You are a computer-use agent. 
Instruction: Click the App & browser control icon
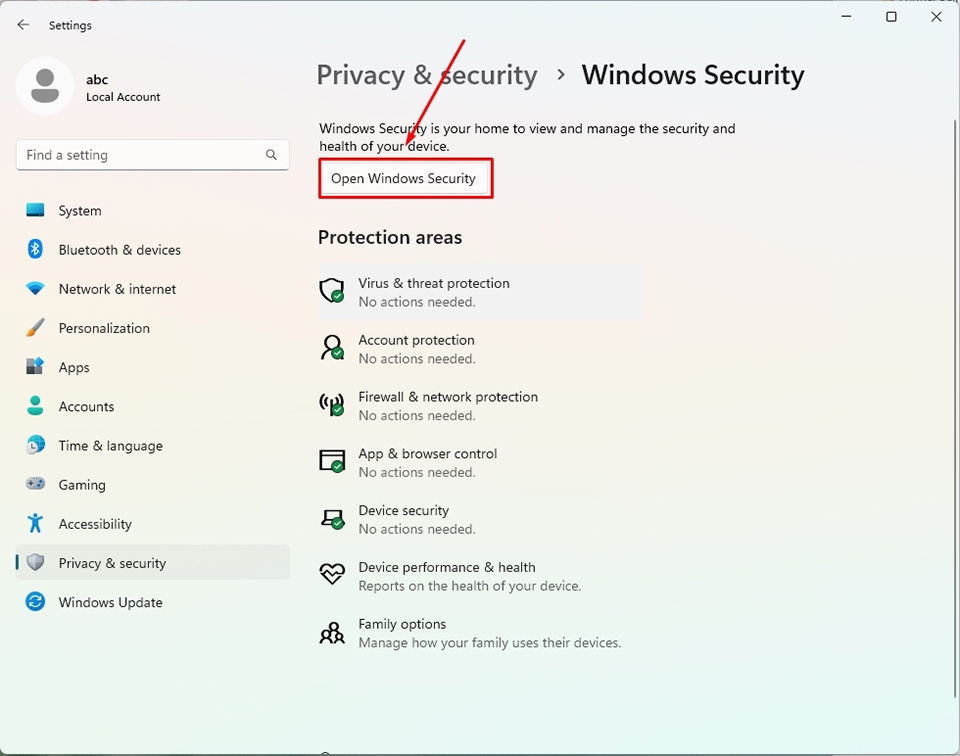(332, 461)
